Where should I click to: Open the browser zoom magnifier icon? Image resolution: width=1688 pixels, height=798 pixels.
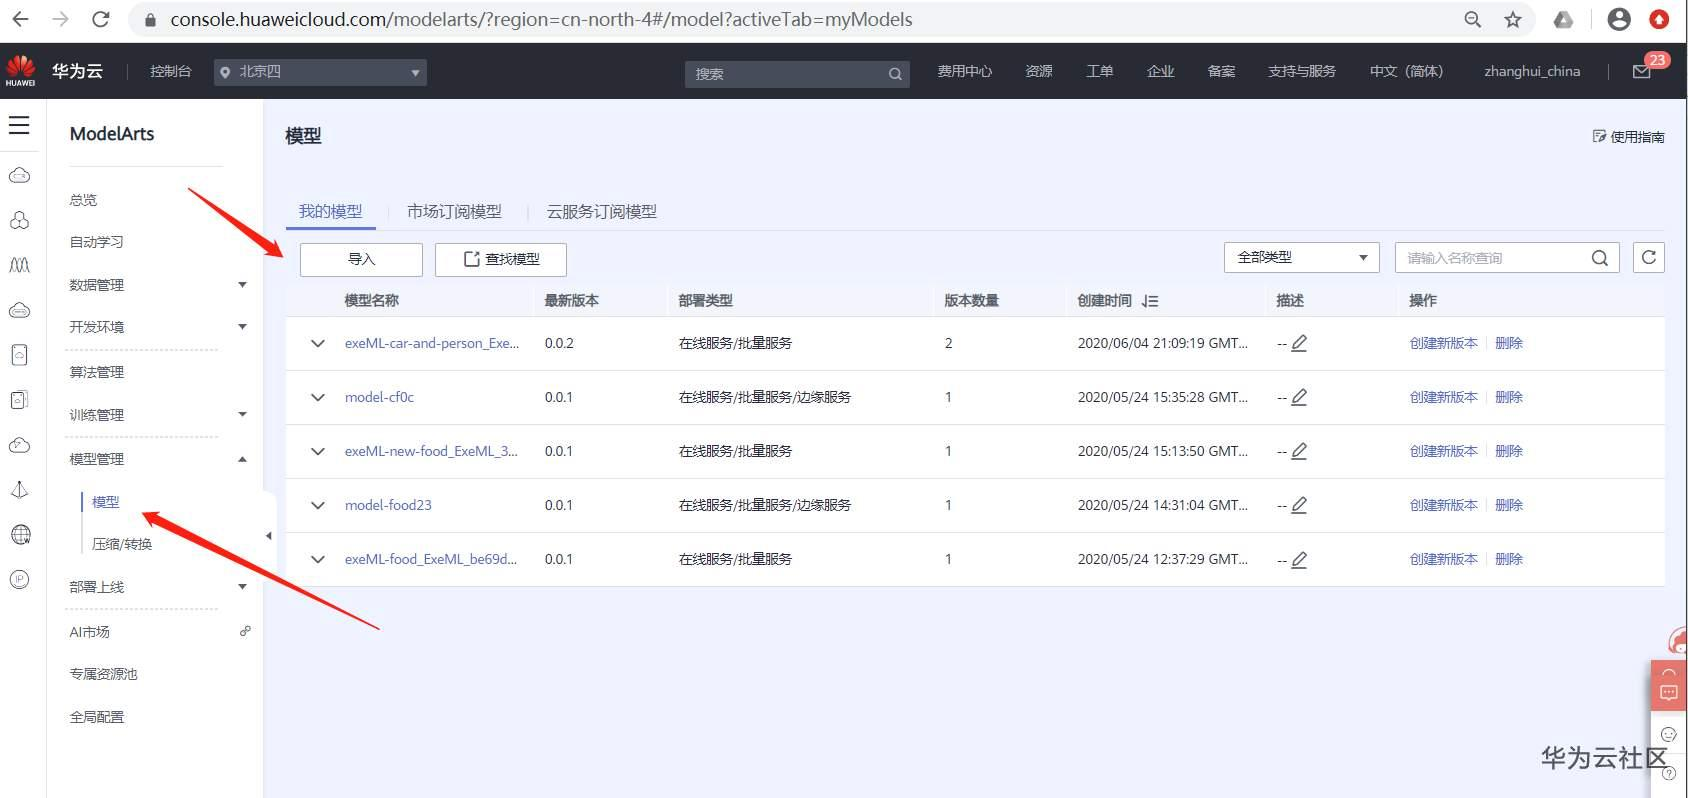click(1472, 19)
